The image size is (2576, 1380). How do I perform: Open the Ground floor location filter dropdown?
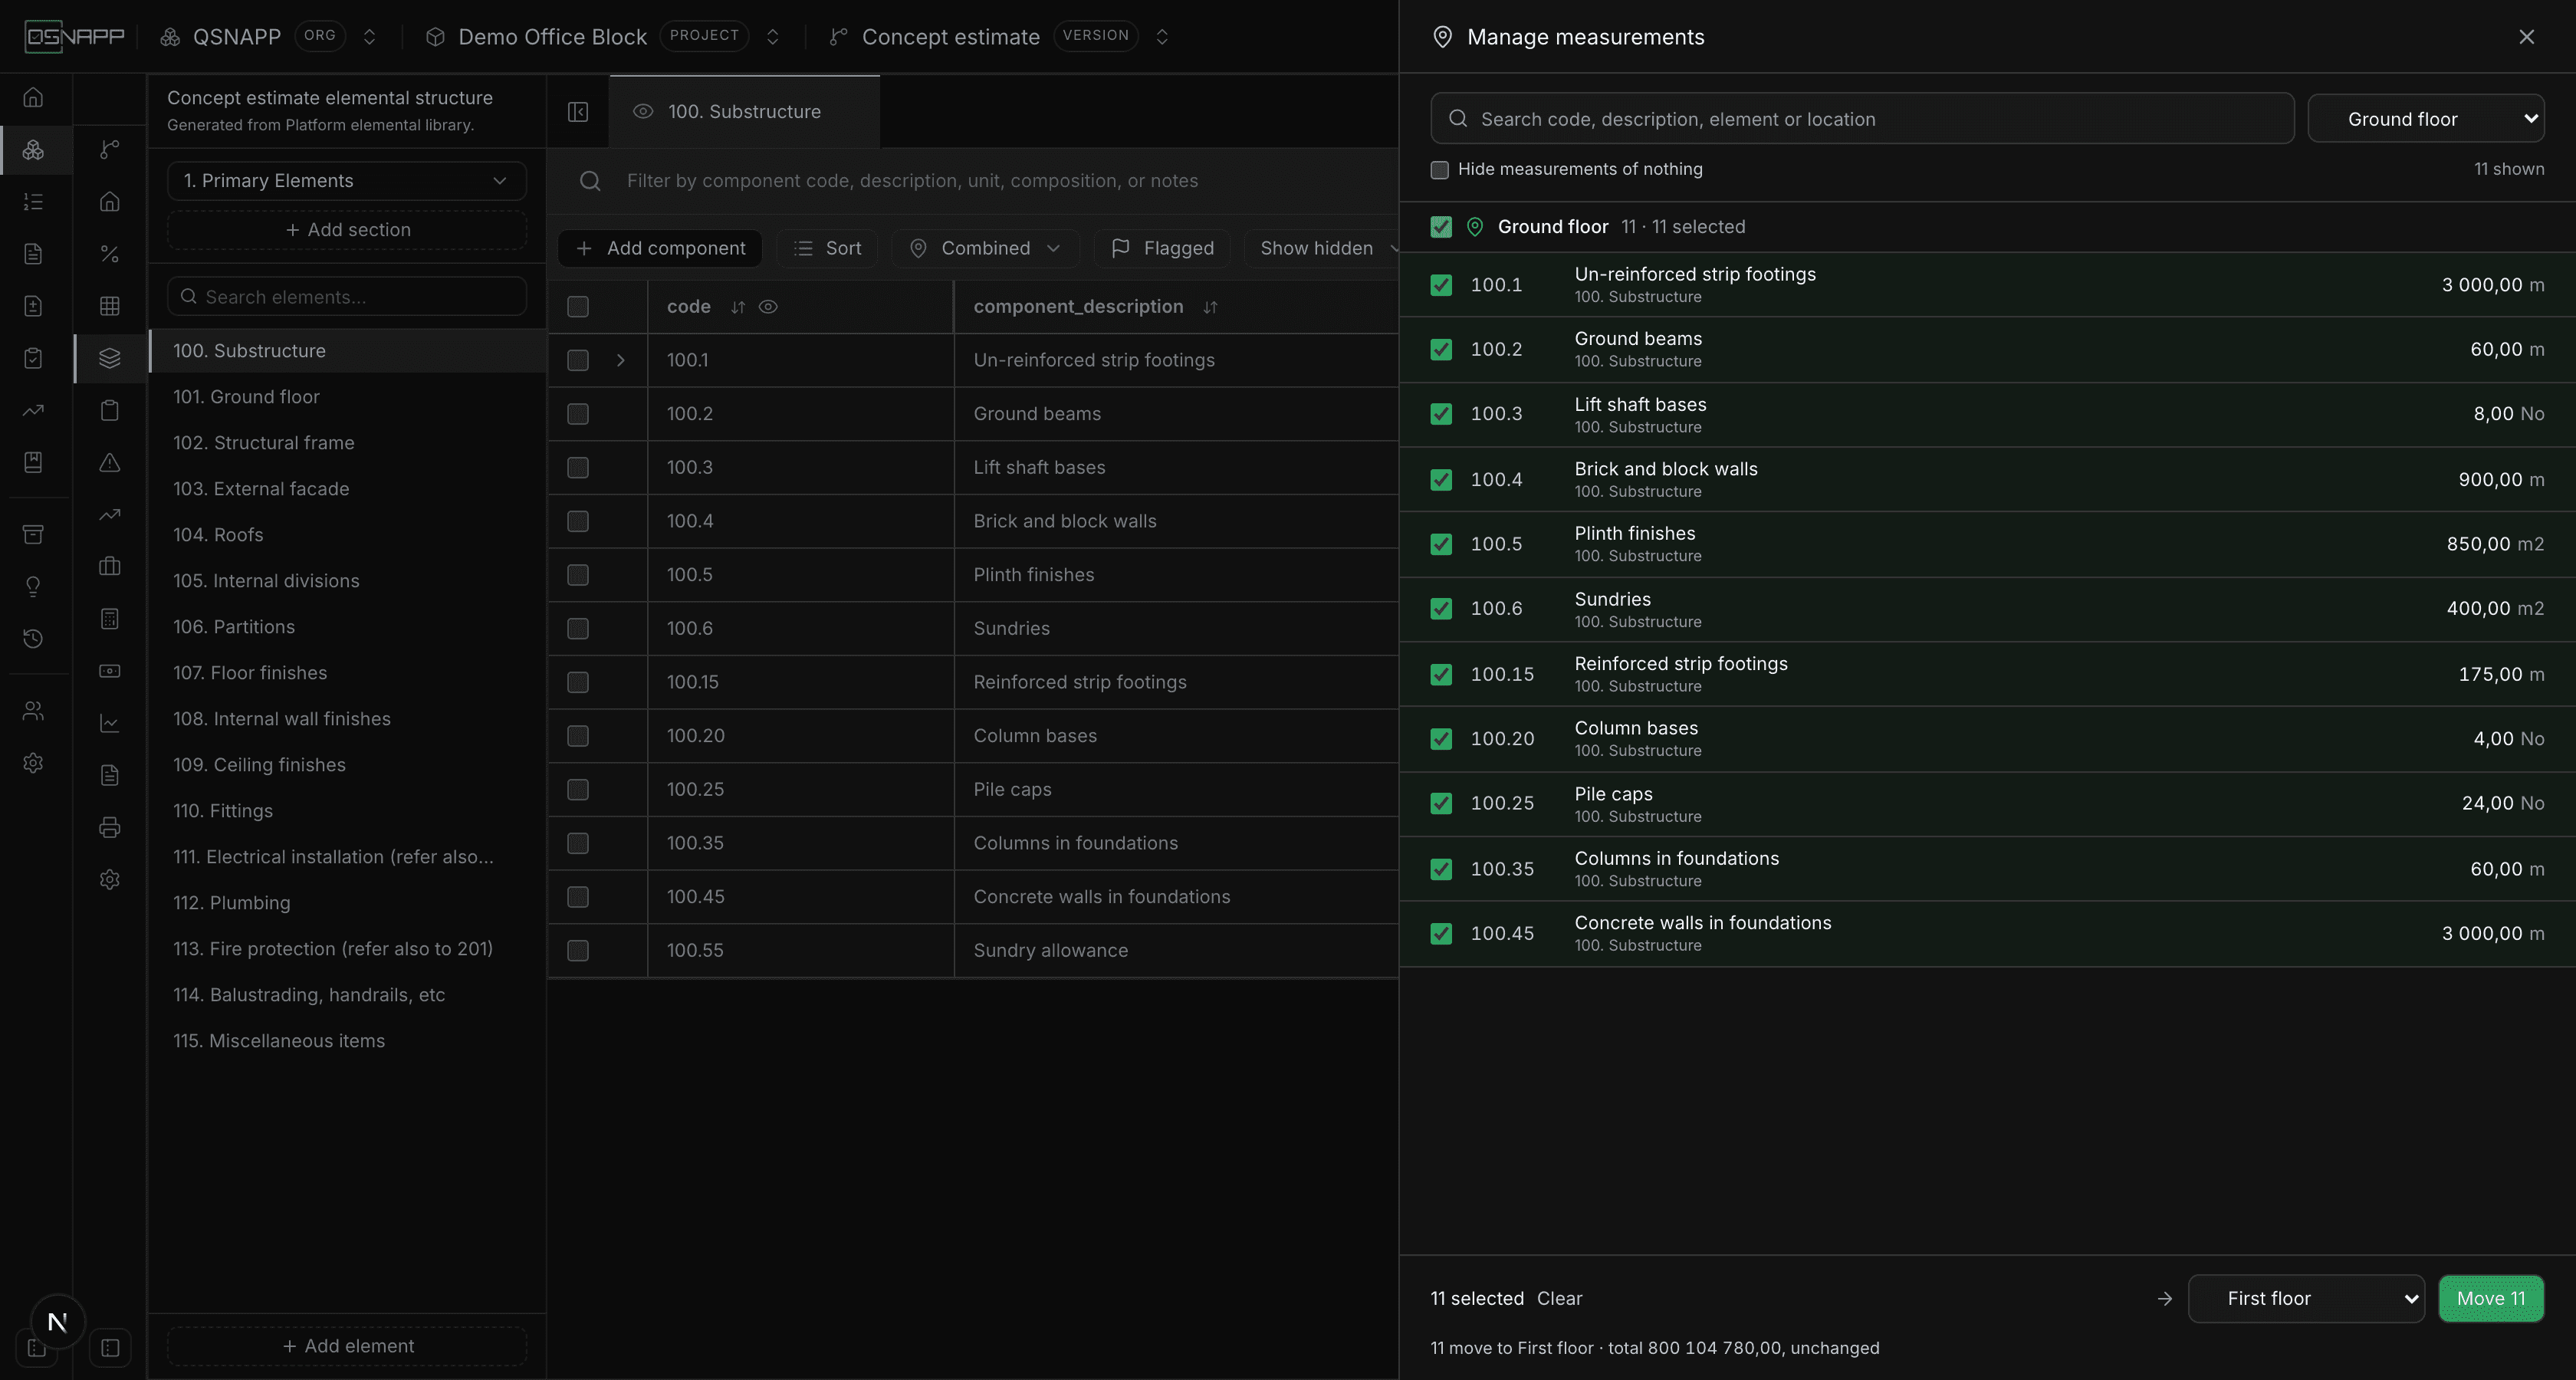(2426, 119)
